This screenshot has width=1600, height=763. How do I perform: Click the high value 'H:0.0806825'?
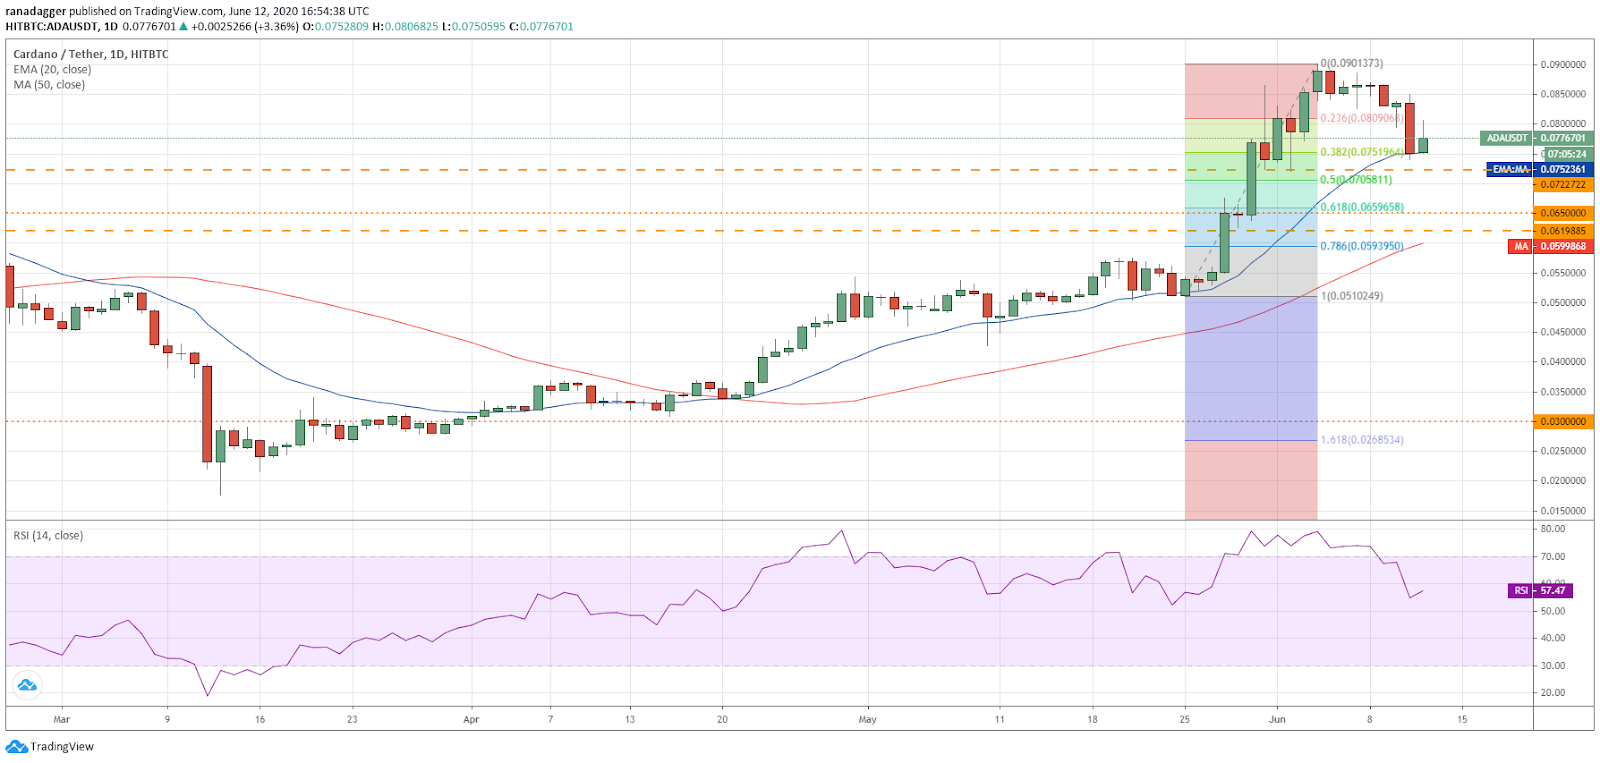(x=405, y=27)
